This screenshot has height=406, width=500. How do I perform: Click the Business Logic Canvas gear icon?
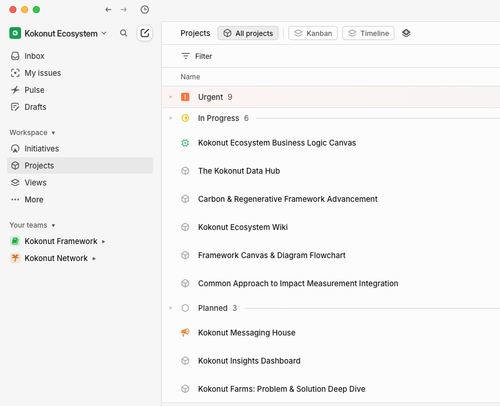point(185,143)
